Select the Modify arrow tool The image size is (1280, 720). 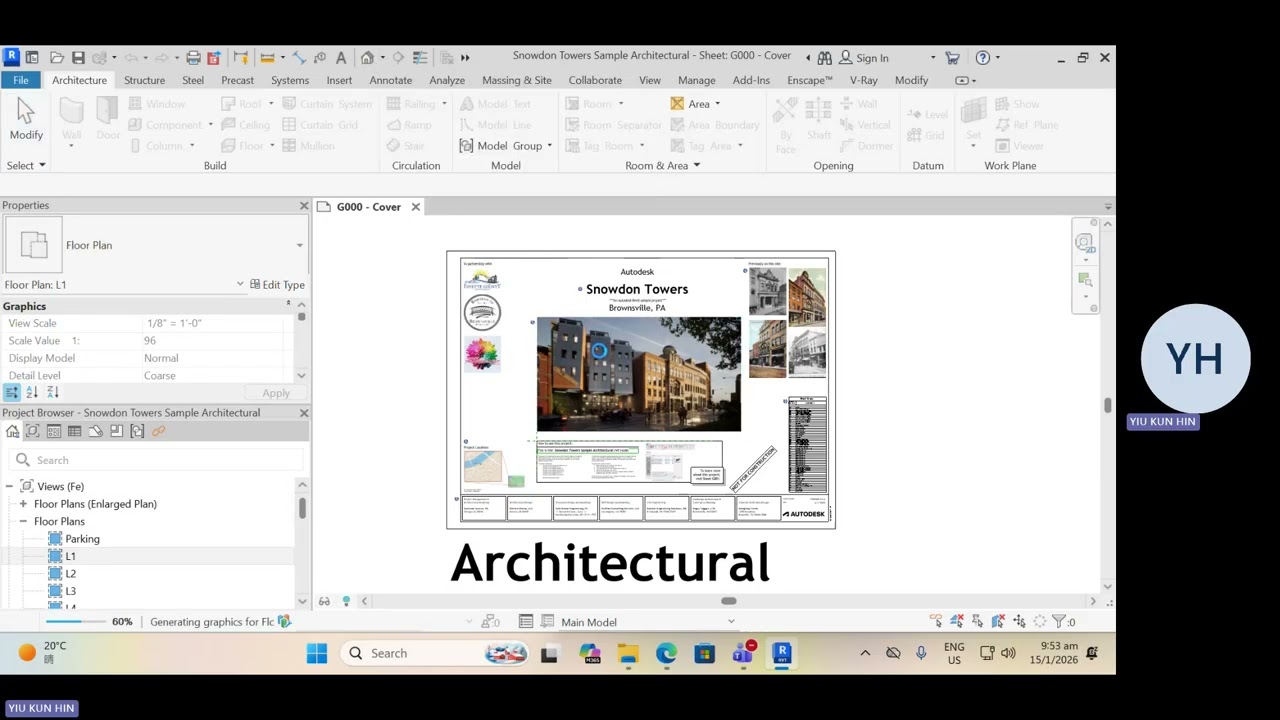pos(26,120)
